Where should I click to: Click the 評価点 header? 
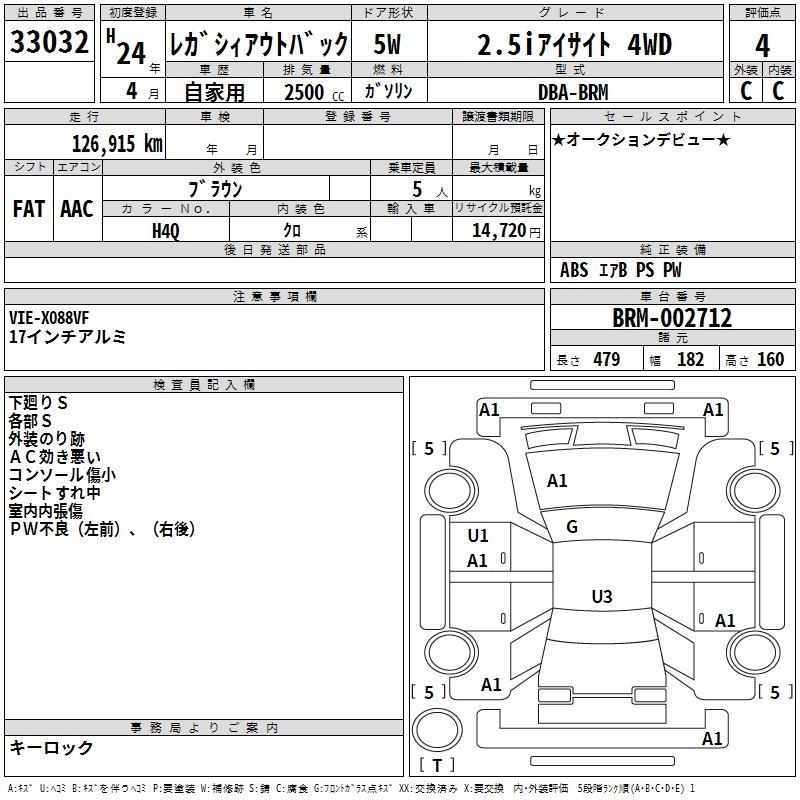tap(762, 13)
